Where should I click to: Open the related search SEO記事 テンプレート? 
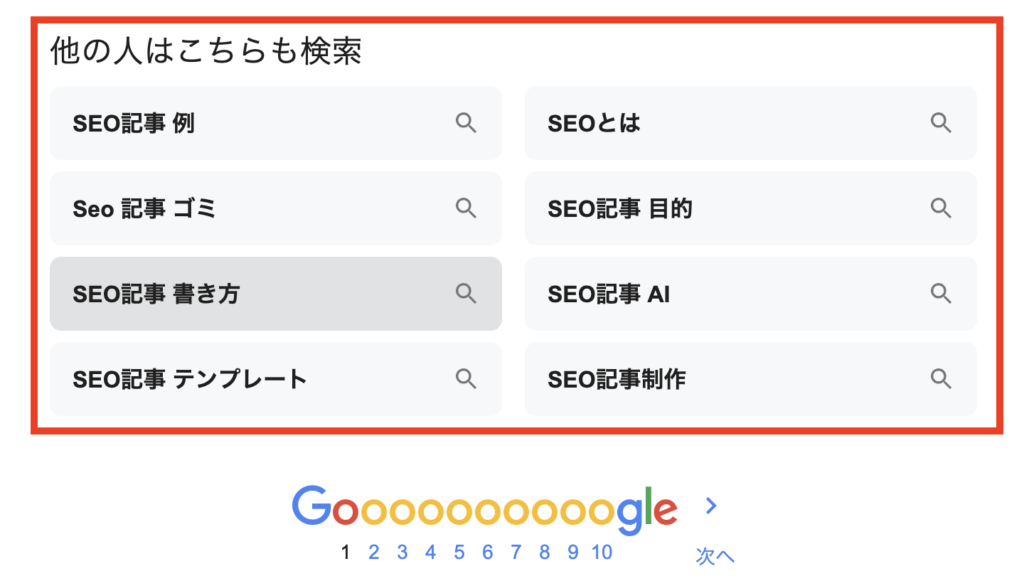tap(190, 380)
